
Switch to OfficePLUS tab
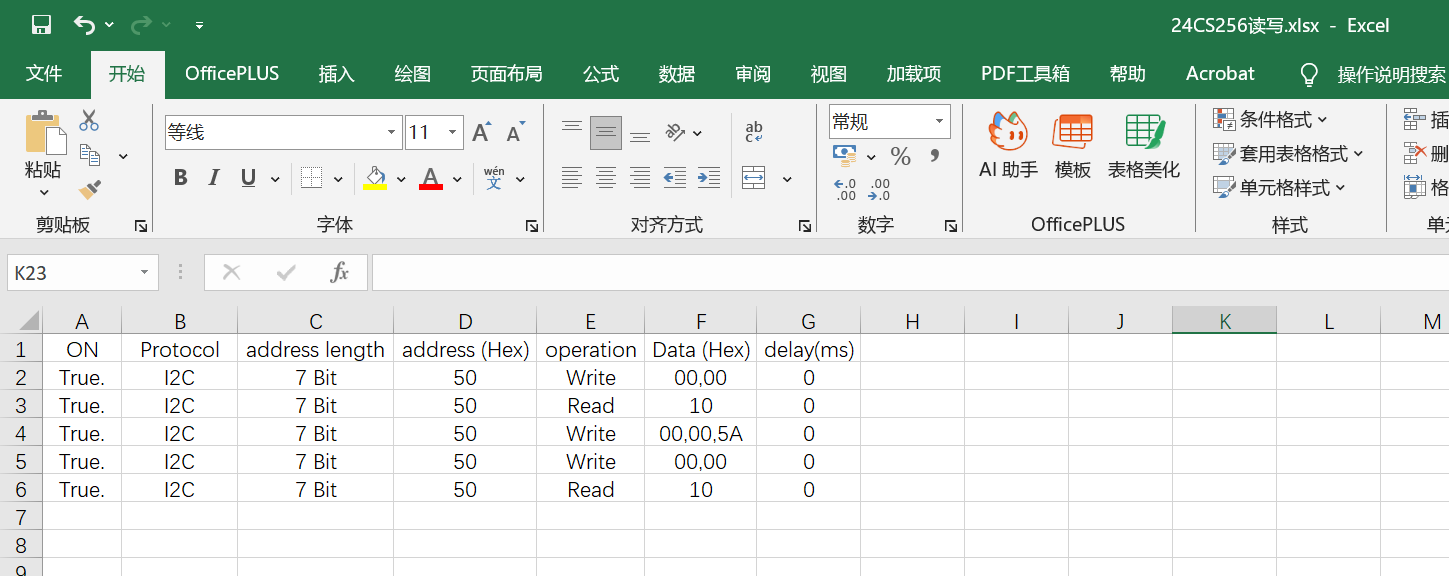(x=232, y=74)
